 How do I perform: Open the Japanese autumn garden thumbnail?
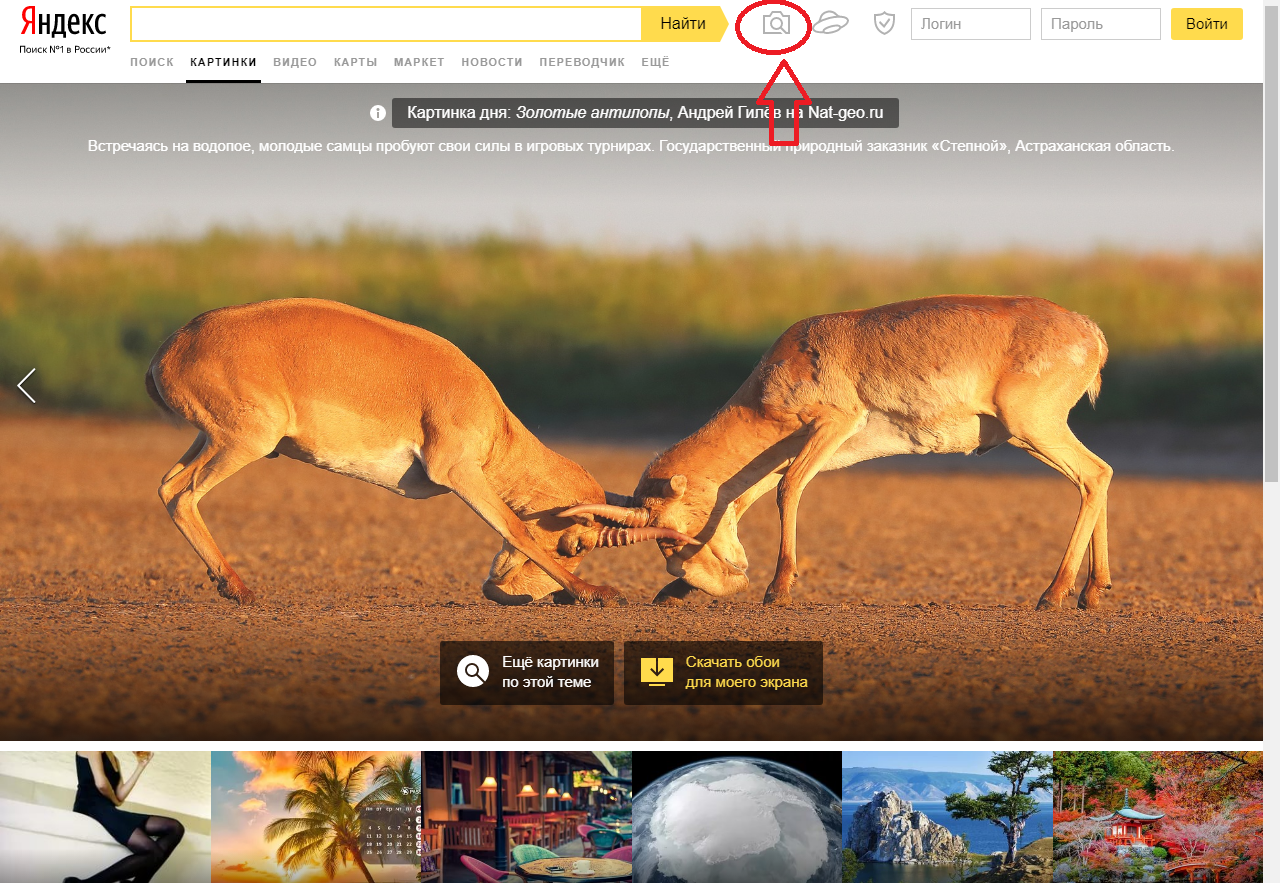(1158, 817)
